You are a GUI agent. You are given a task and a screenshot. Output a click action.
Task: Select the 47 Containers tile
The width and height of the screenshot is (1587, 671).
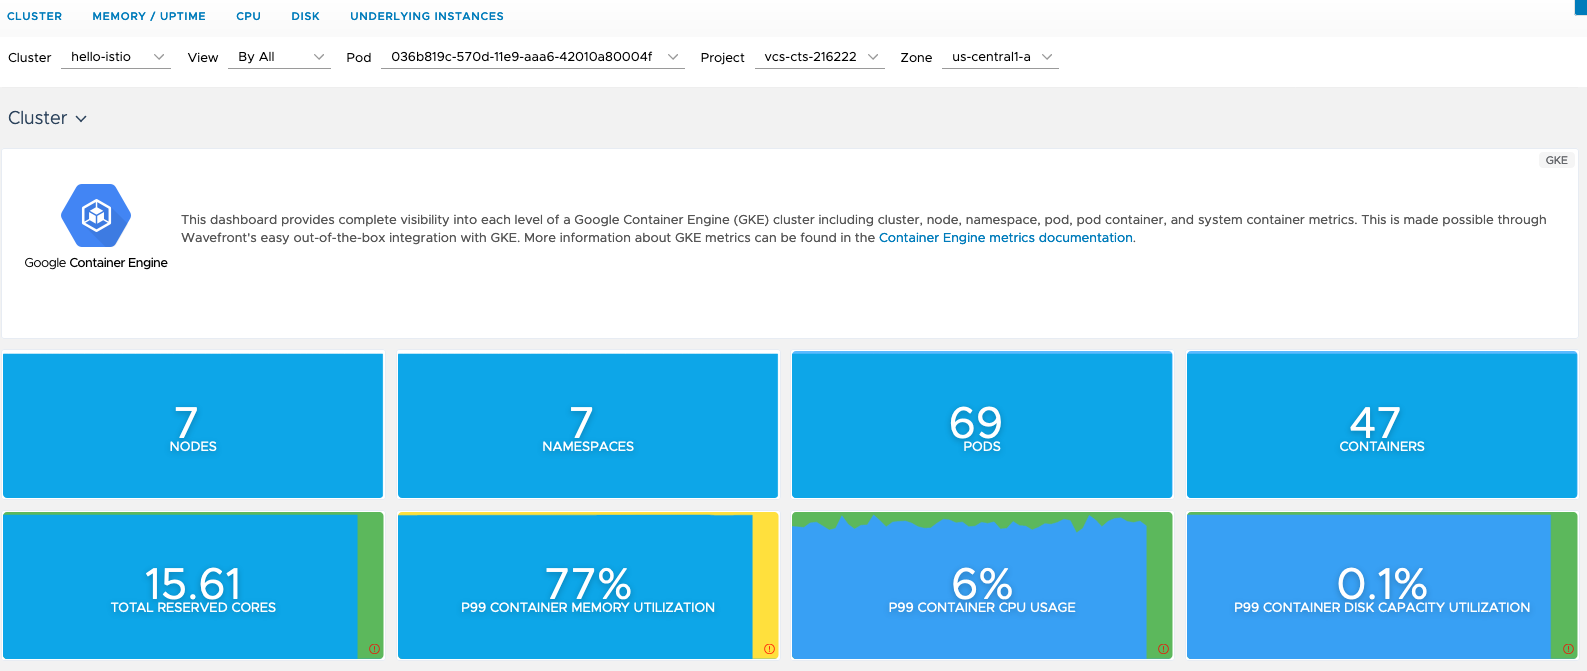pyautogui.click(x=1382, y=425)
